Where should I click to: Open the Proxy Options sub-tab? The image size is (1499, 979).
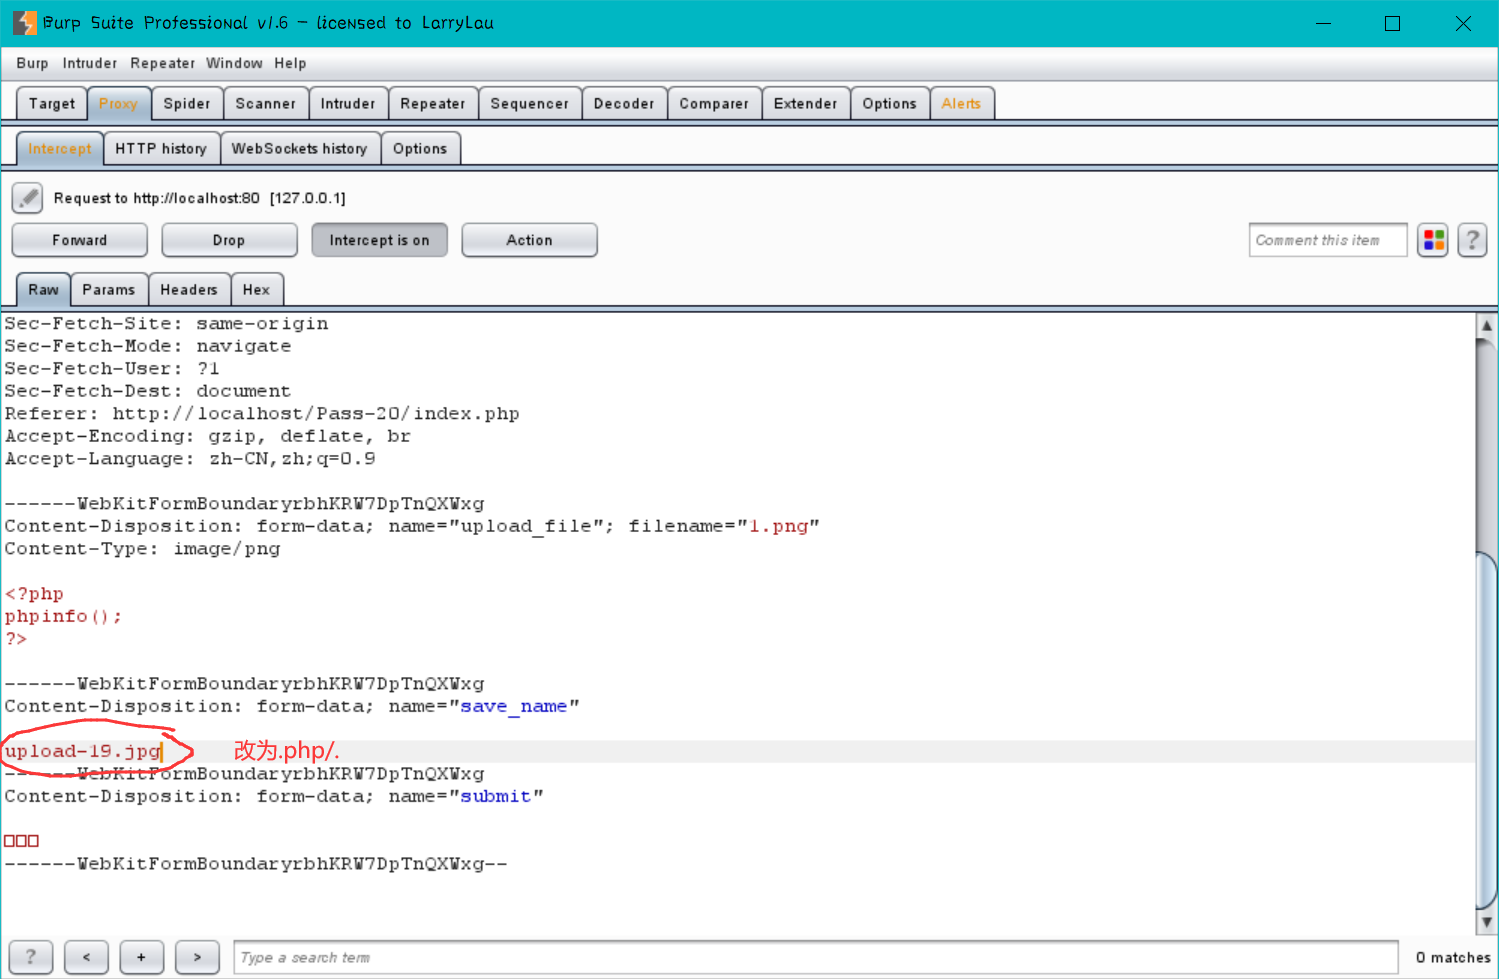pos(420,148)
